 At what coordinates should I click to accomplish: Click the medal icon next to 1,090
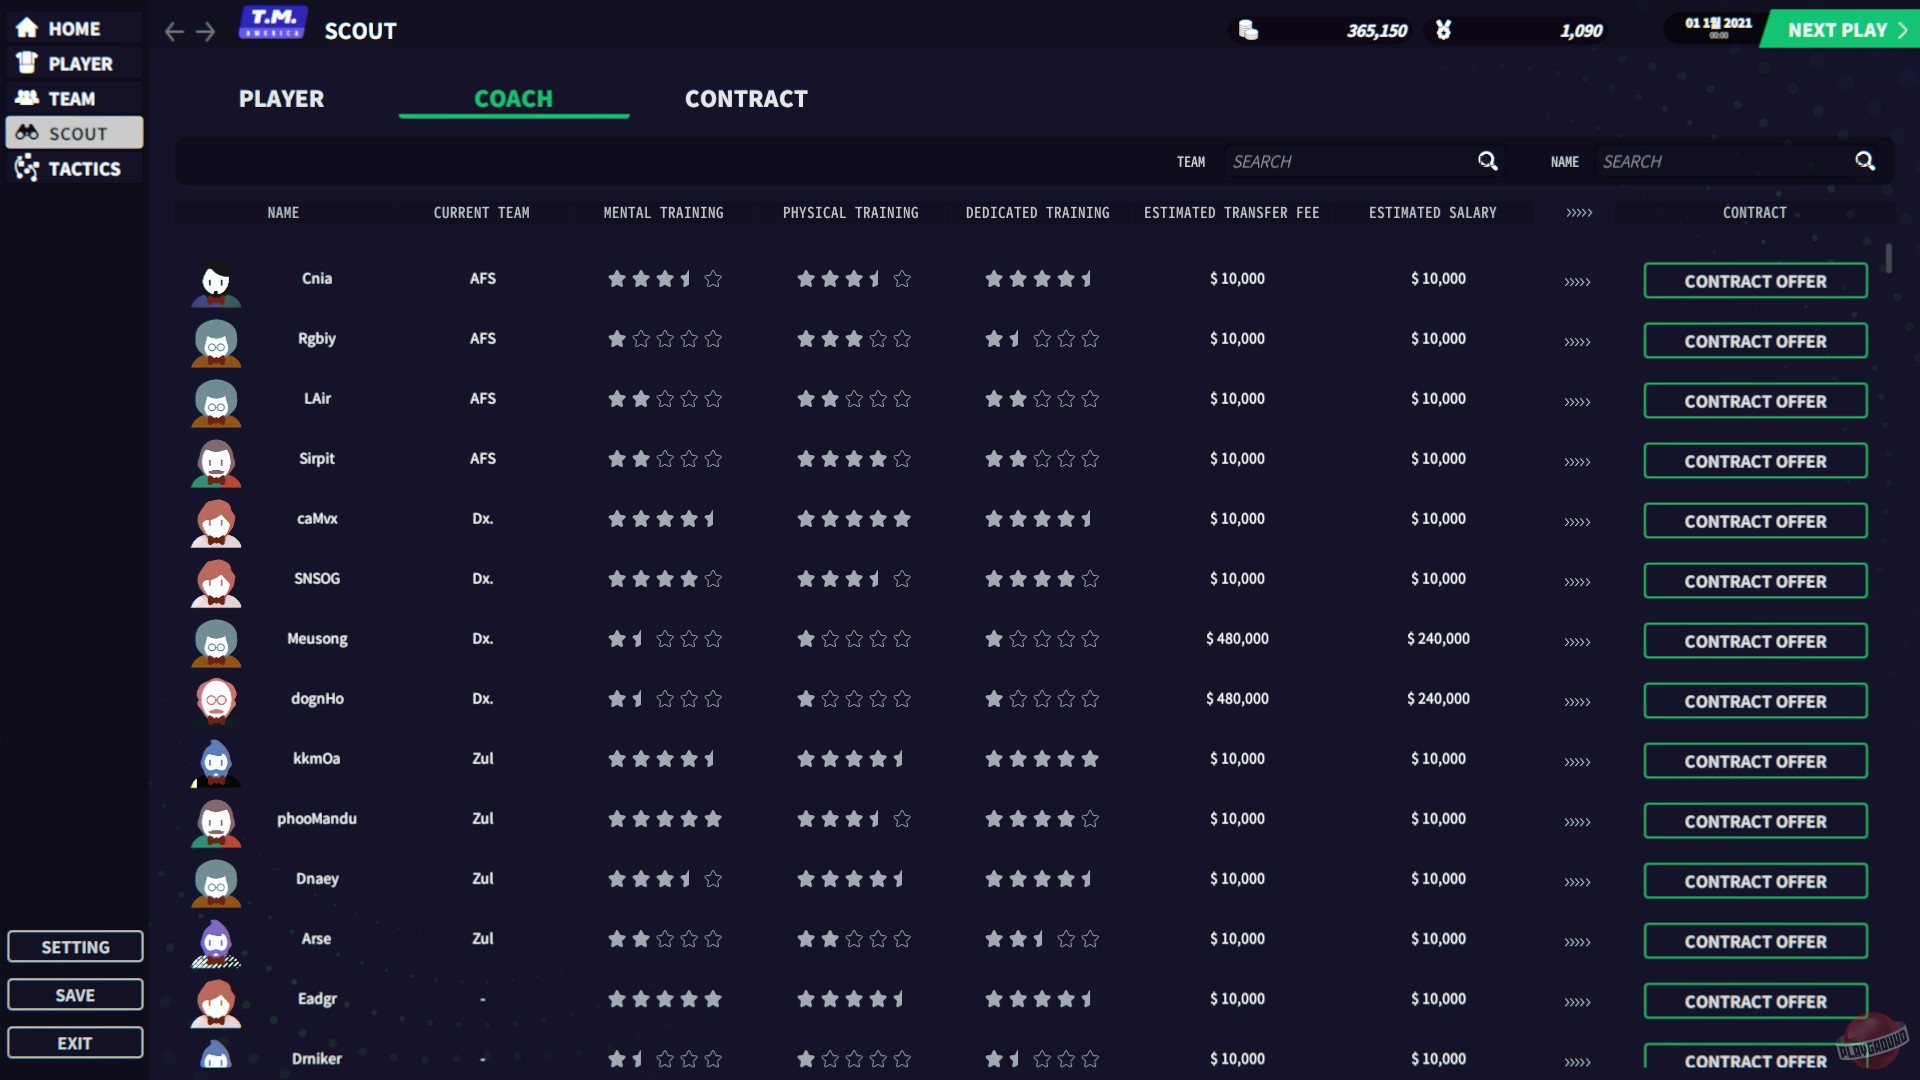click(1443, 30)
